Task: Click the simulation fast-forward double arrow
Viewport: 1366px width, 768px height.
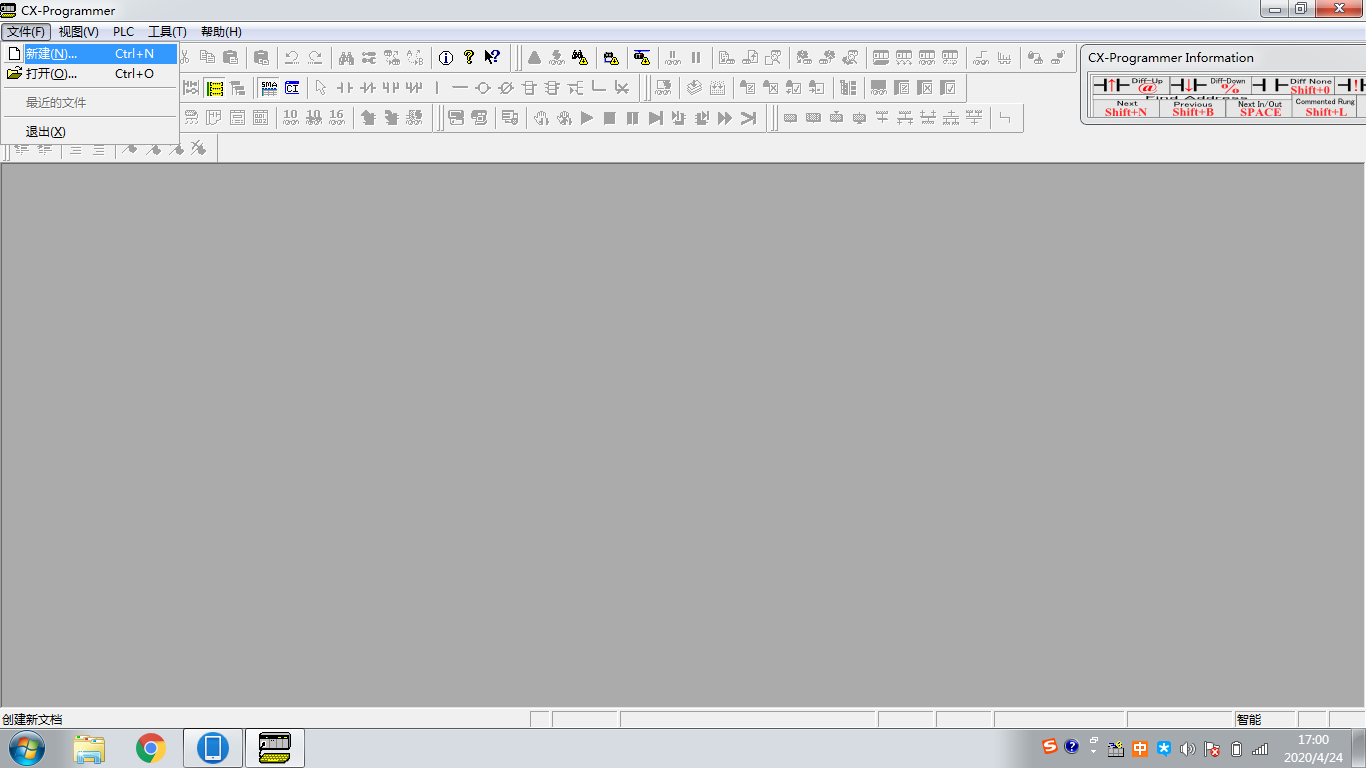Action: [725, 118]
